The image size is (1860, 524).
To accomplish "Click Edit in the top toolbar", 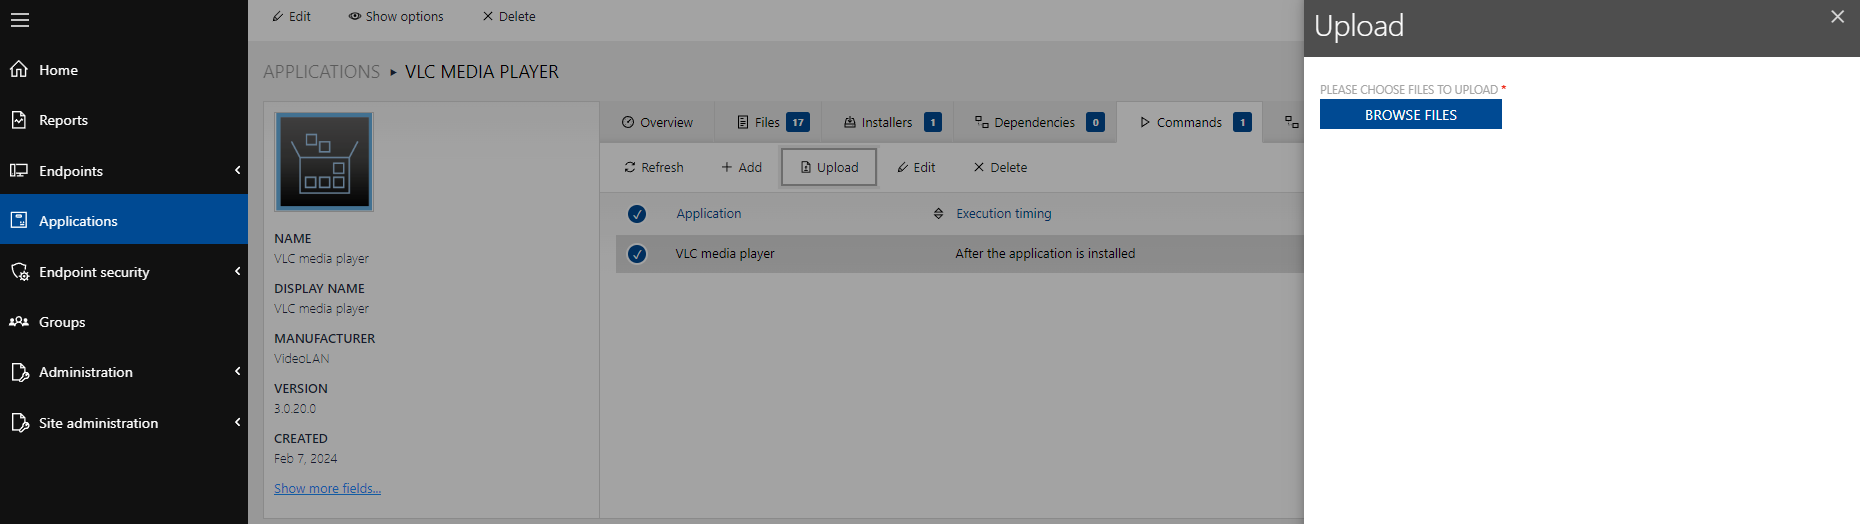I will [x=291, y=16].
